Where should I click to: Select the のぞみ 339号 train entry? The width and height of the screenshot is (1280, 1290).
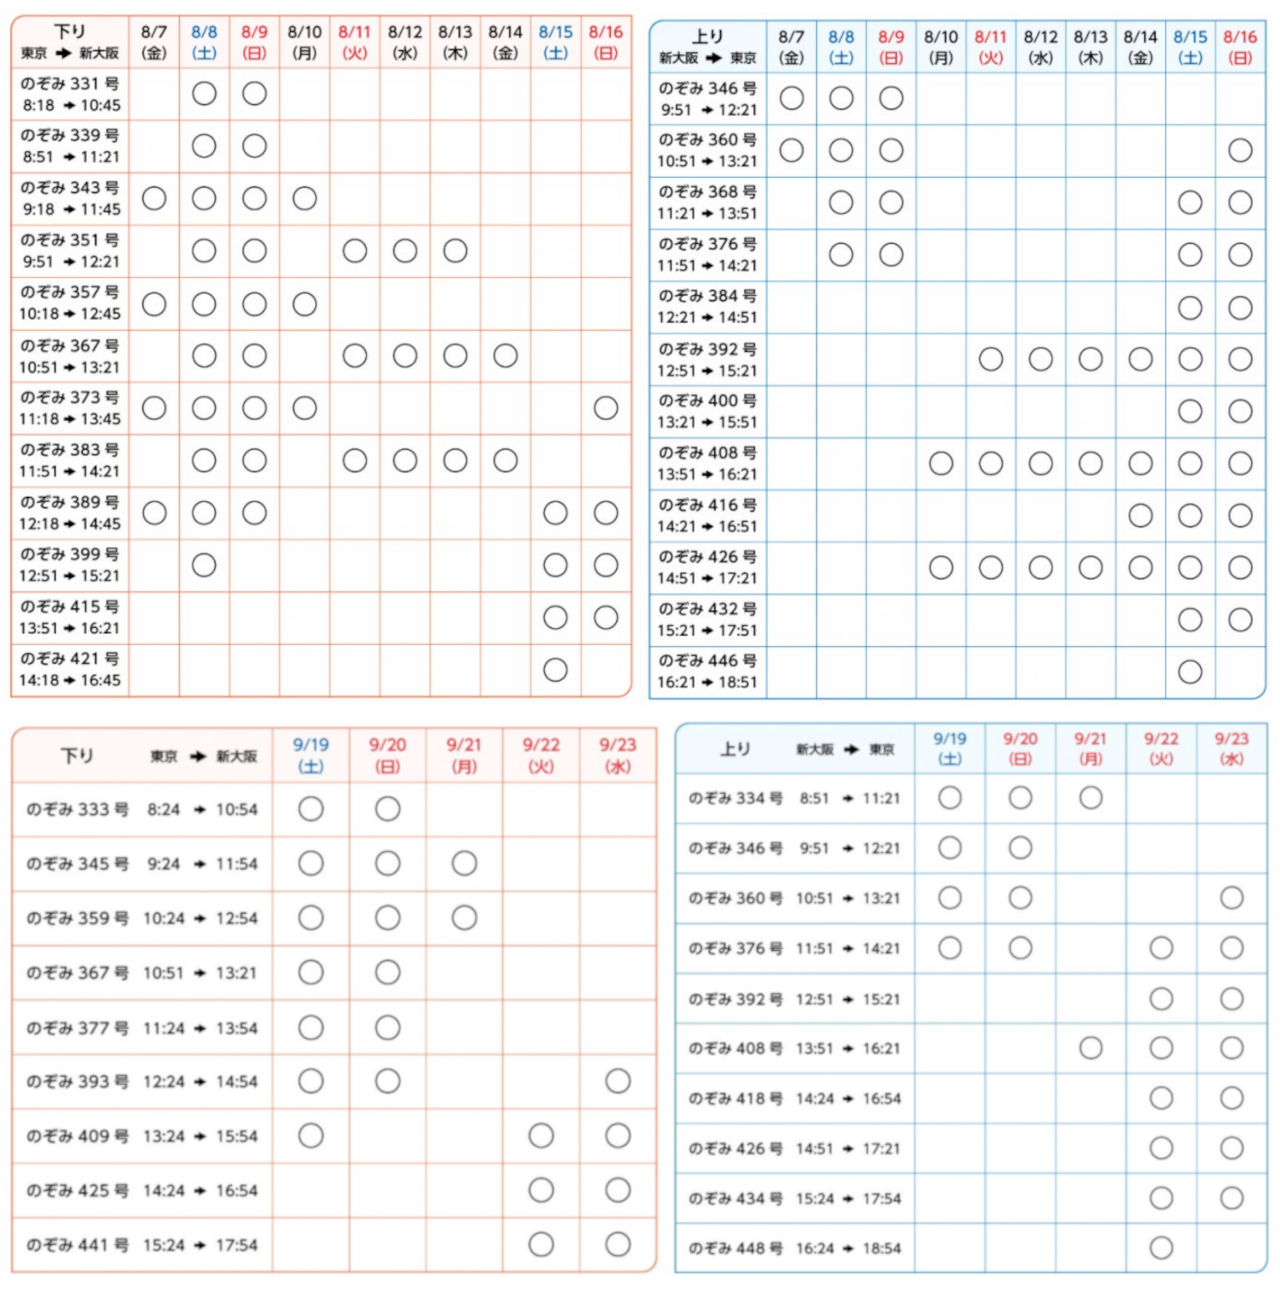pyautogui.click(x=70, y=146)
